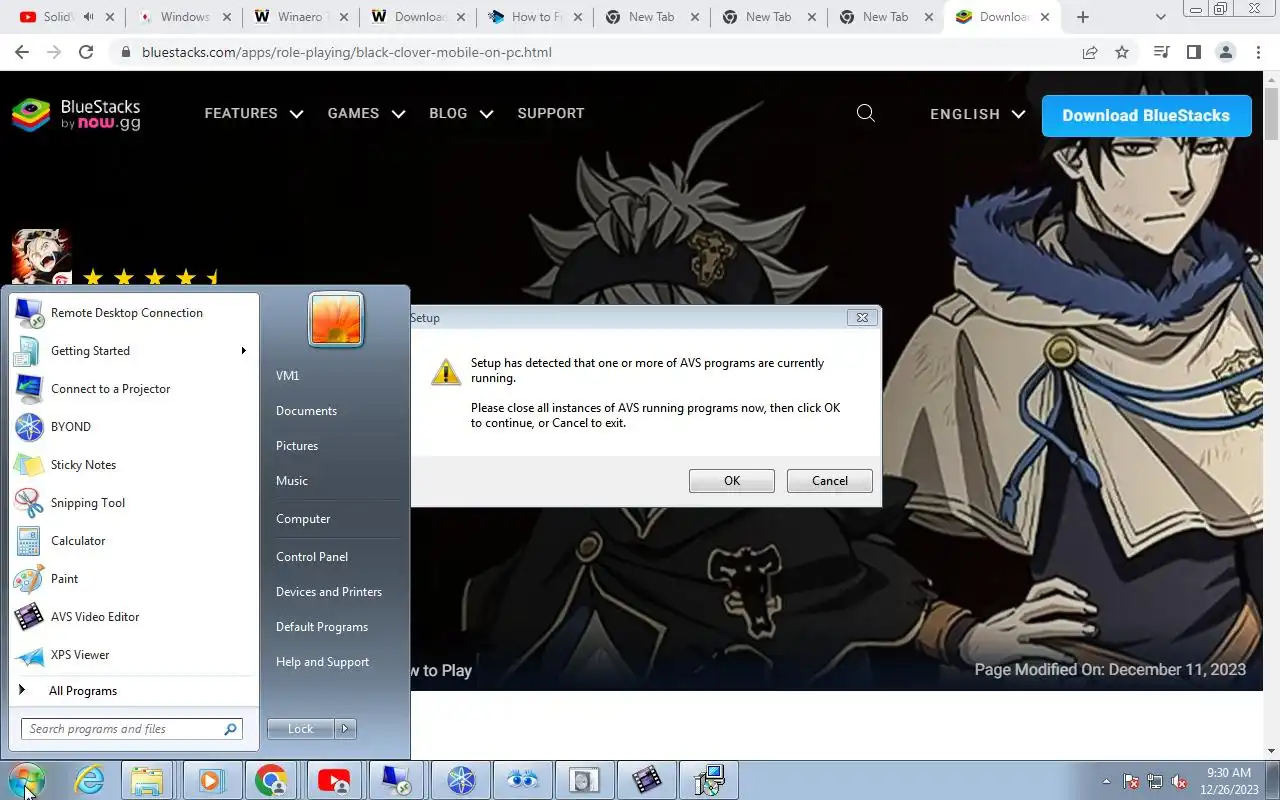Open shutdown options arrow next to Lock
Image resolution: width=1280 pixels, height=800 pixels.
345,729
